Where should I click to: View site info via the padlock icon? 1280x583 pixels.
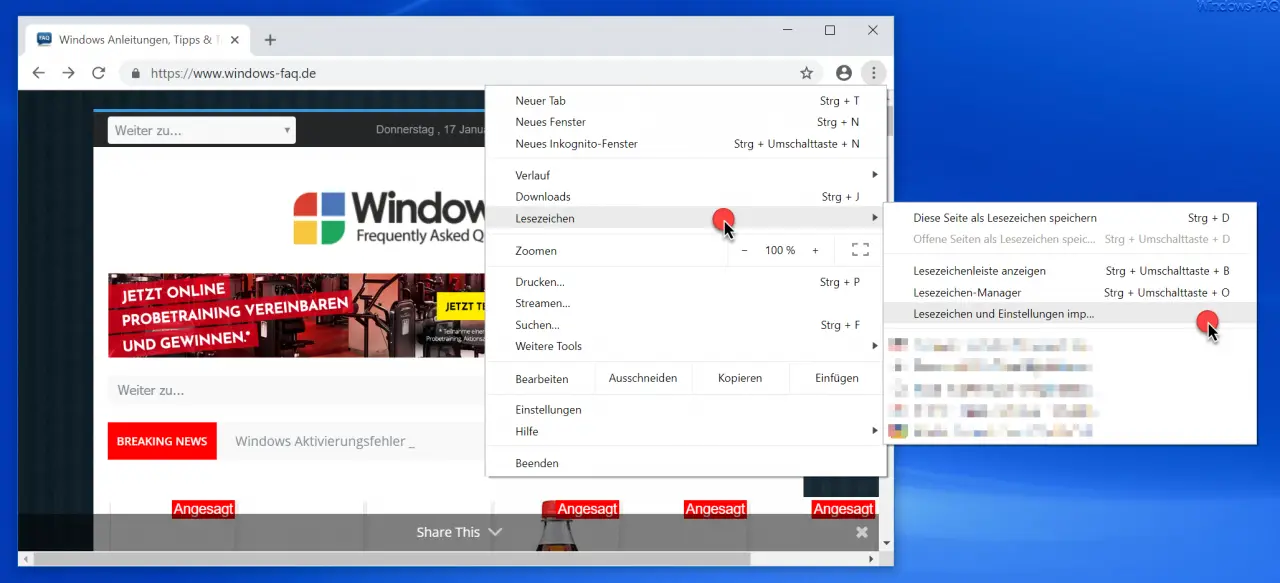135,73
